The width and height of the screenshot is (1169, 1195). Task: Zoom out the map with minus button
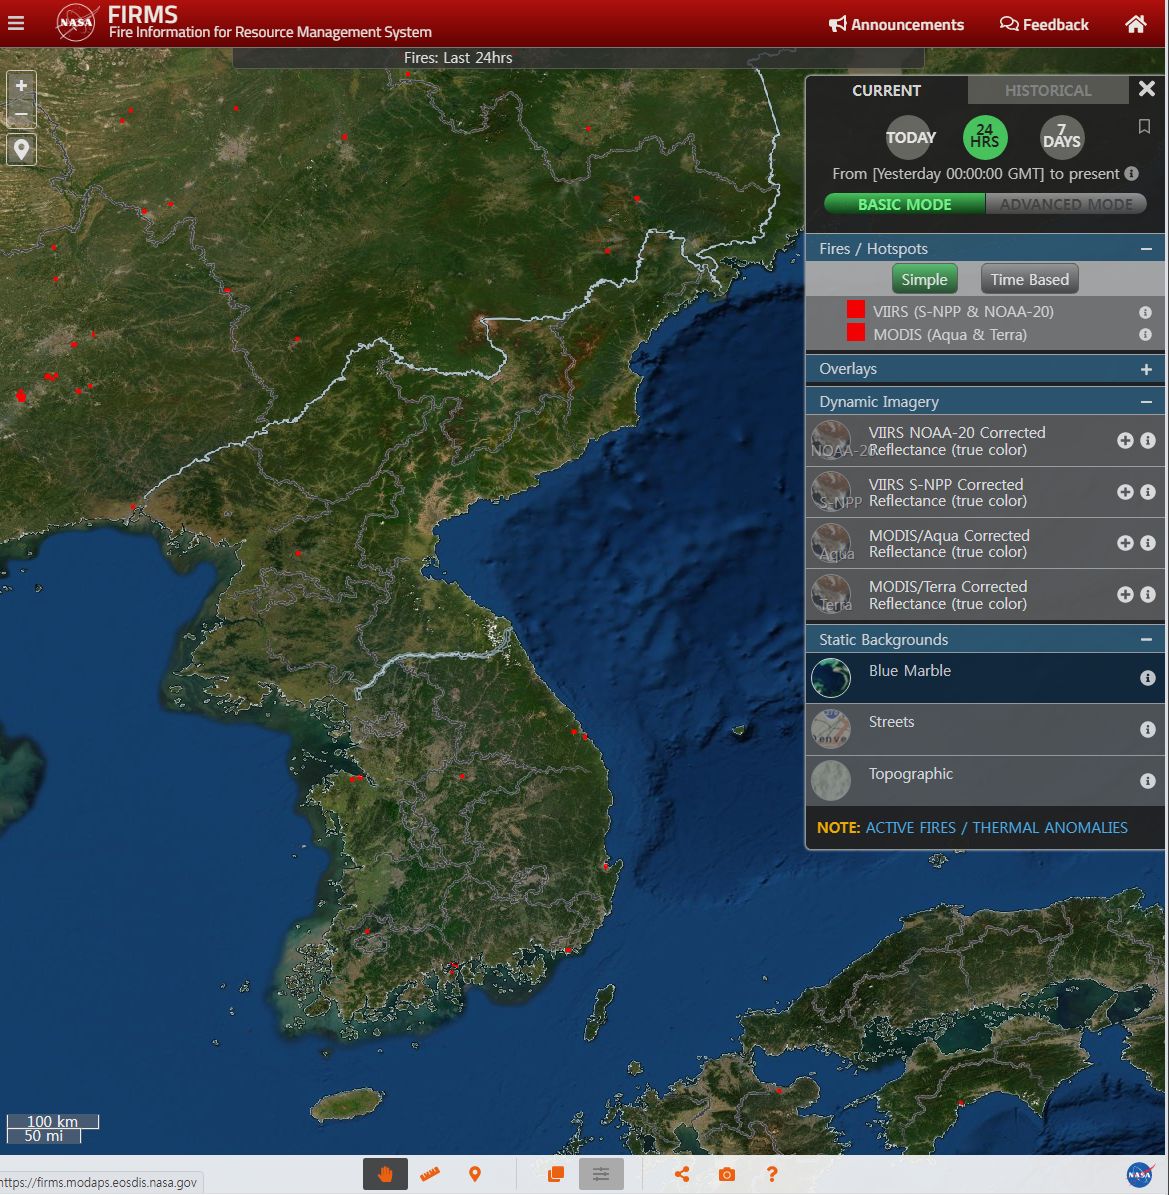pos(21,114)
